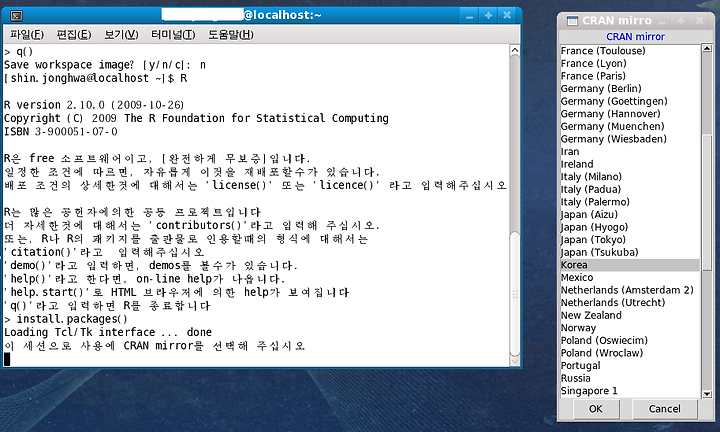The height and width of the screenshot is (432, 720).
Task: Select Italy (Padua) mirror
Action: pyautogui.click(x=630, y=189)
